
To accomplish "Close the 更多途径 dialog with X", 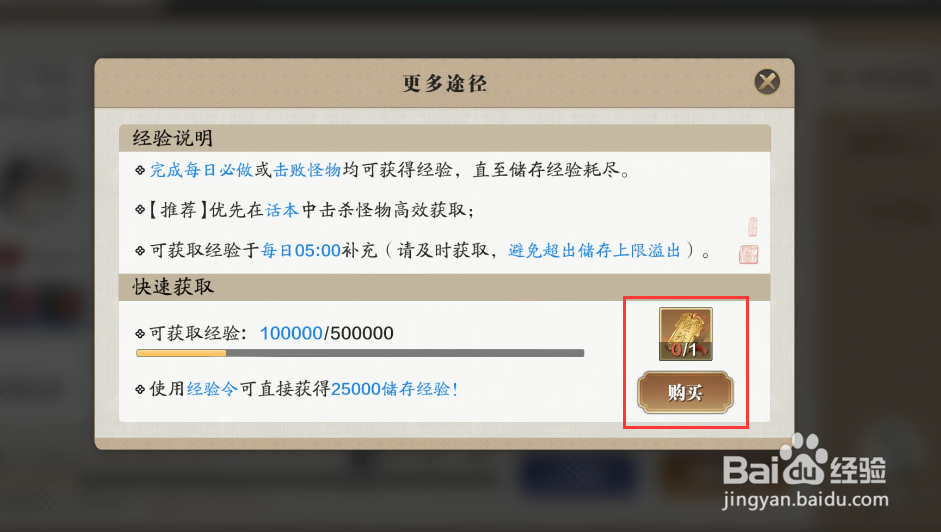I will point(767,82).
